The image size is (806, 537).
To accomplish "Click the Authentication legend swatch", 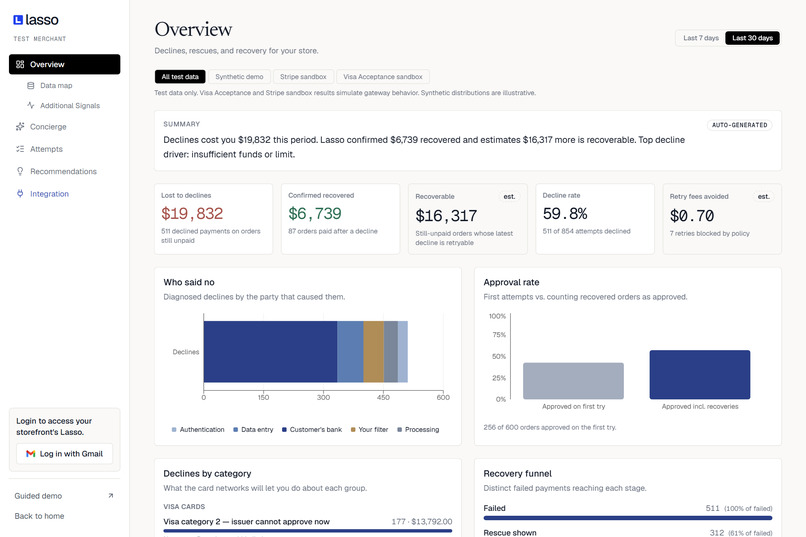I will 174,430.
